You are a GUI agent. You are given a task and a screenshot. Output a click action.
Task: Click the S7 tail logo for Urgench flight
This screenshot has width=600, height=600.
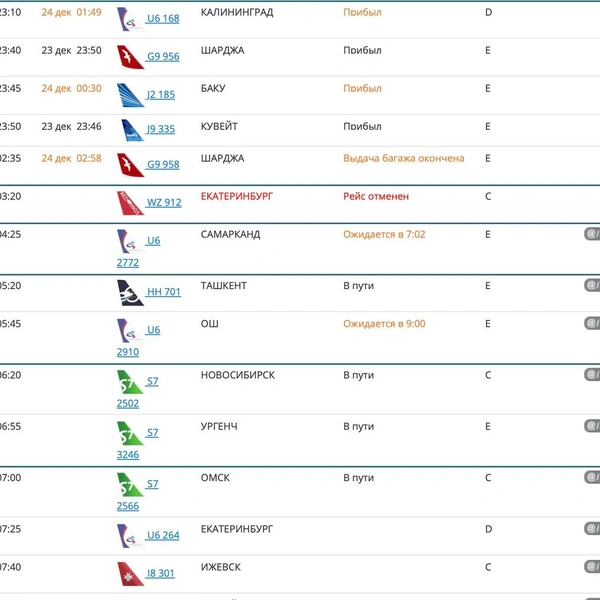click(x=130, y=433)
